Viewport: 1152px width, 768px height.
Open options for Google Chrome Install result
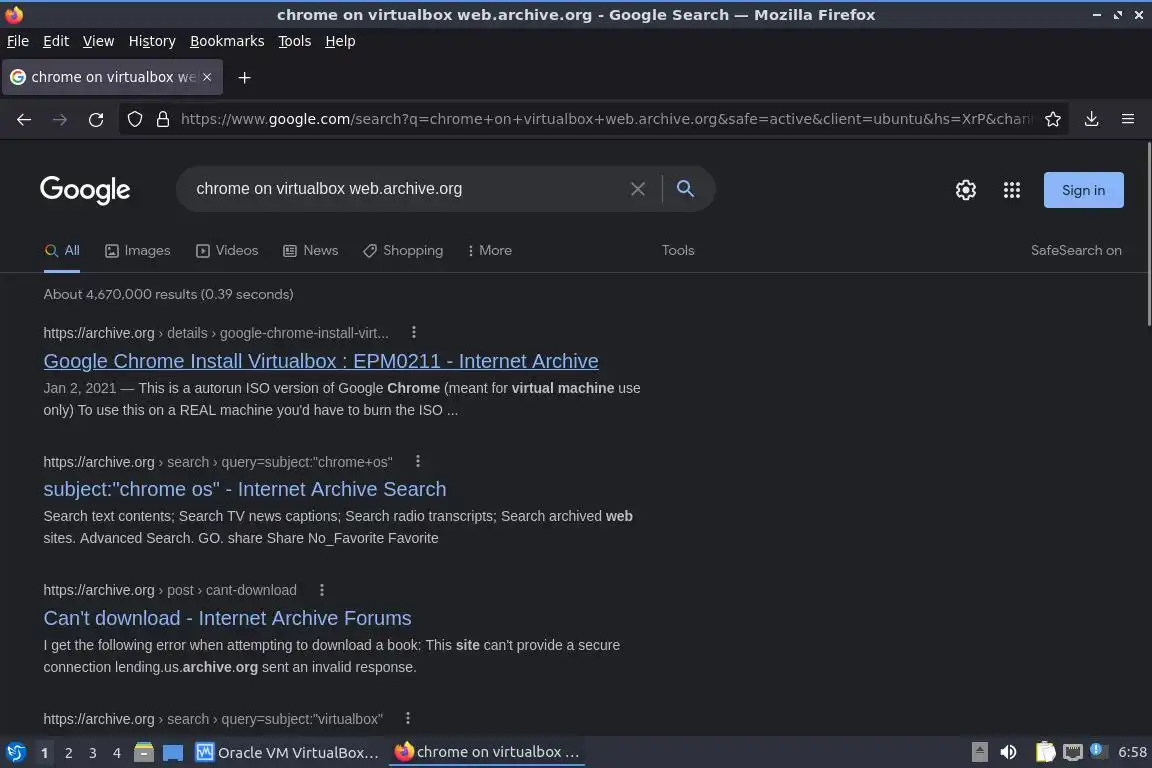[414, 332]
